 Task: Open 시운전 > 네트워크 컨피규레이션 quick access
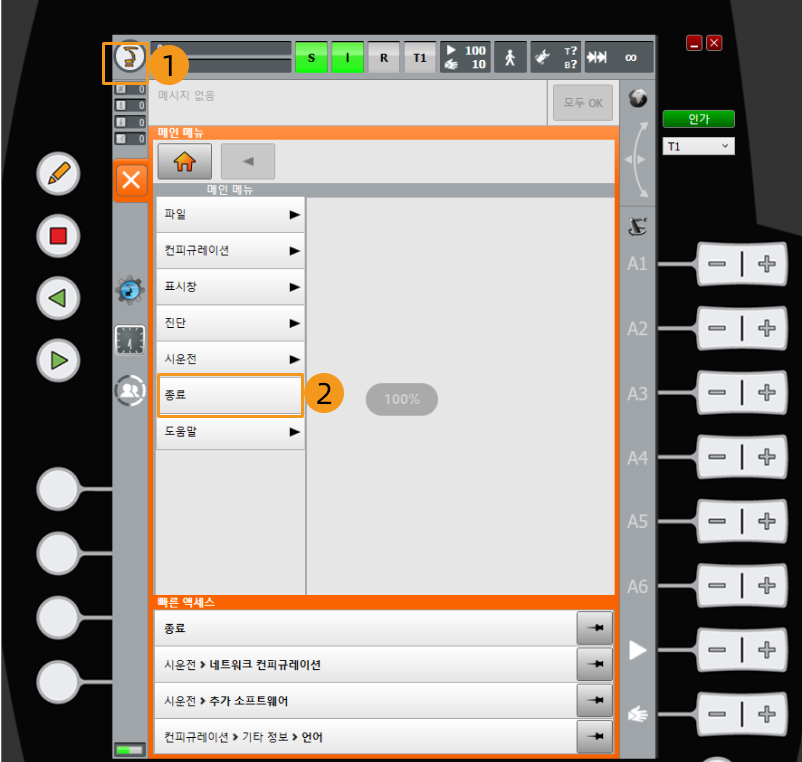tap(365, 664)
